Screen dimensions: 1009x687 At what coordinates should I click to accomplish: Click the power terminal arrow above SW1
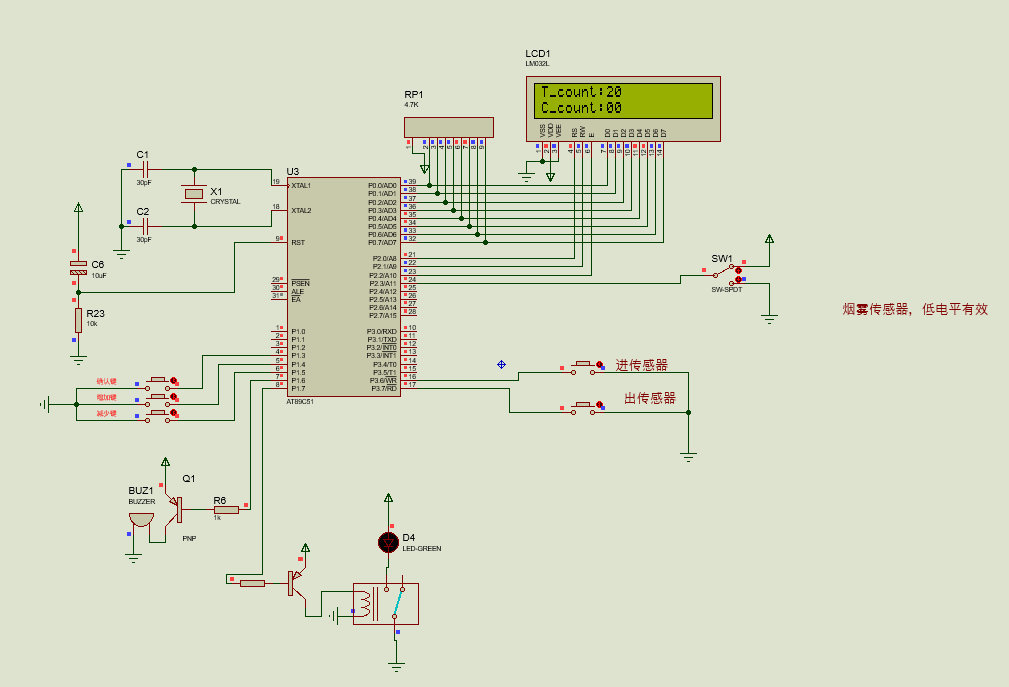coord(770,239)
